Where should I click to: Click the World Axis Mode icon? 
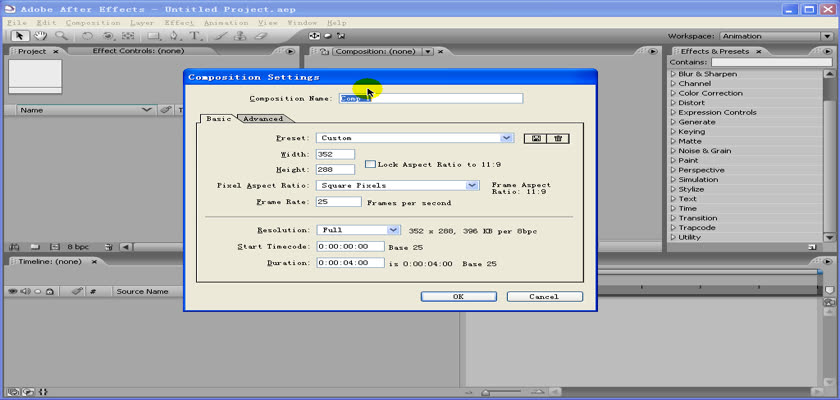coord(327,36)
